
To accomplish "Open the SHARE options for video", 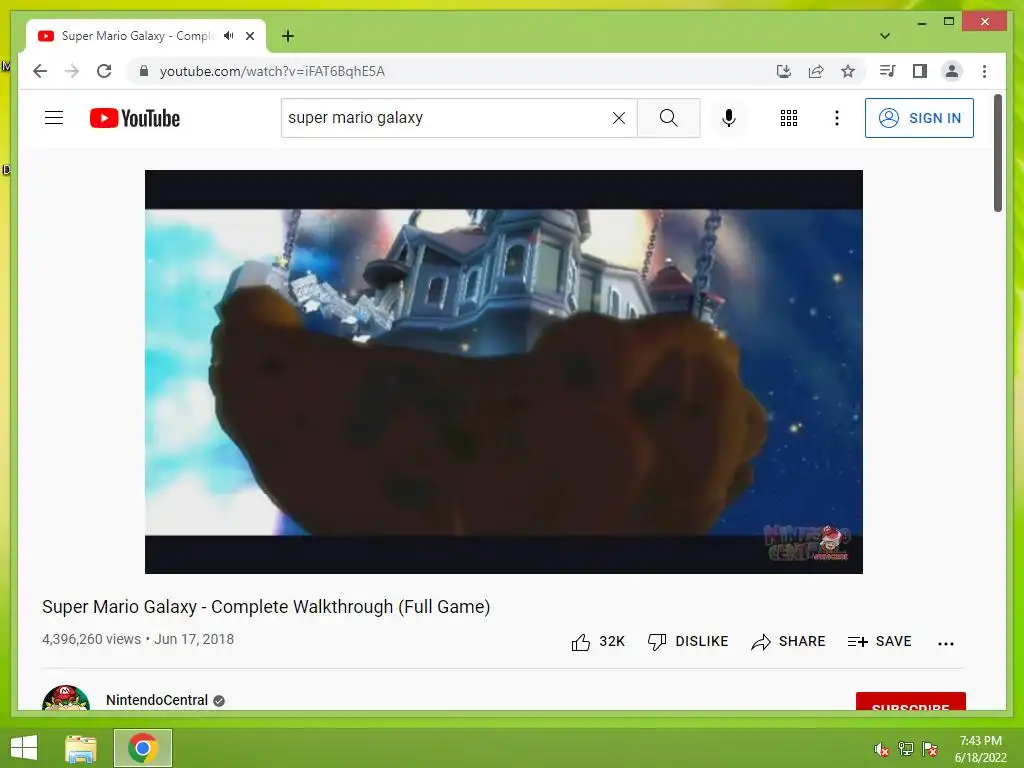I will [x=788, y=641].
